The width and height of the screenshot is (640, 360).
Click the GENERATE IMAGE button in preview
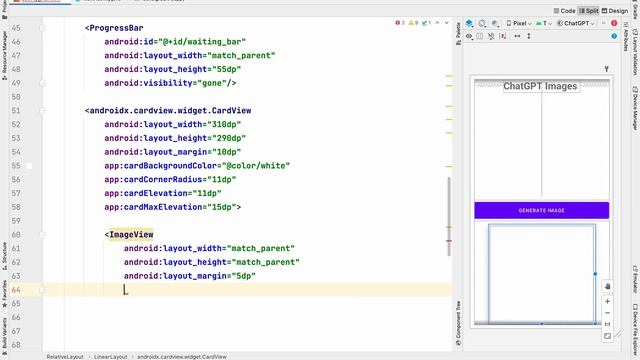click(541, 210)
